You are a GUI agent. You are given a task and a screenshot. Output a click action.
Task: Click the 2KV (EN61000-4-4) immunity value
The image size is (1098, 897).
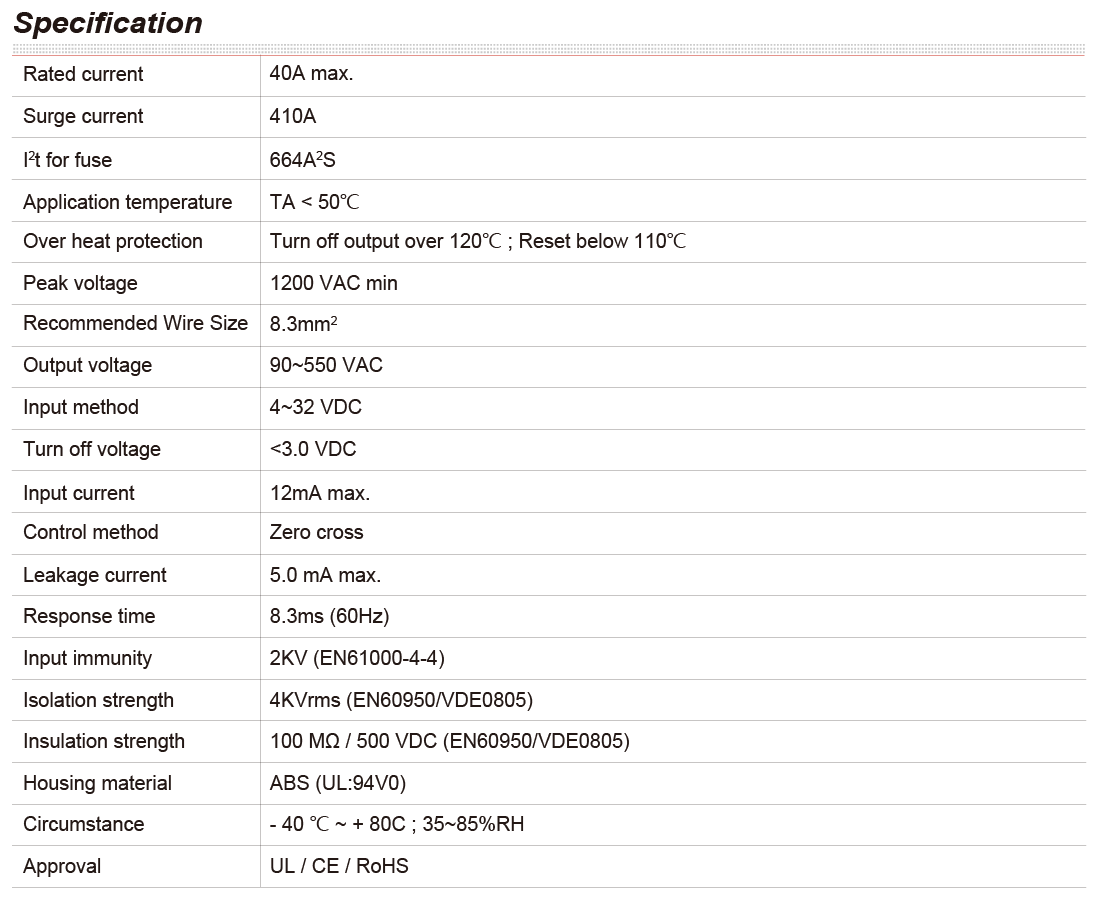357,658
